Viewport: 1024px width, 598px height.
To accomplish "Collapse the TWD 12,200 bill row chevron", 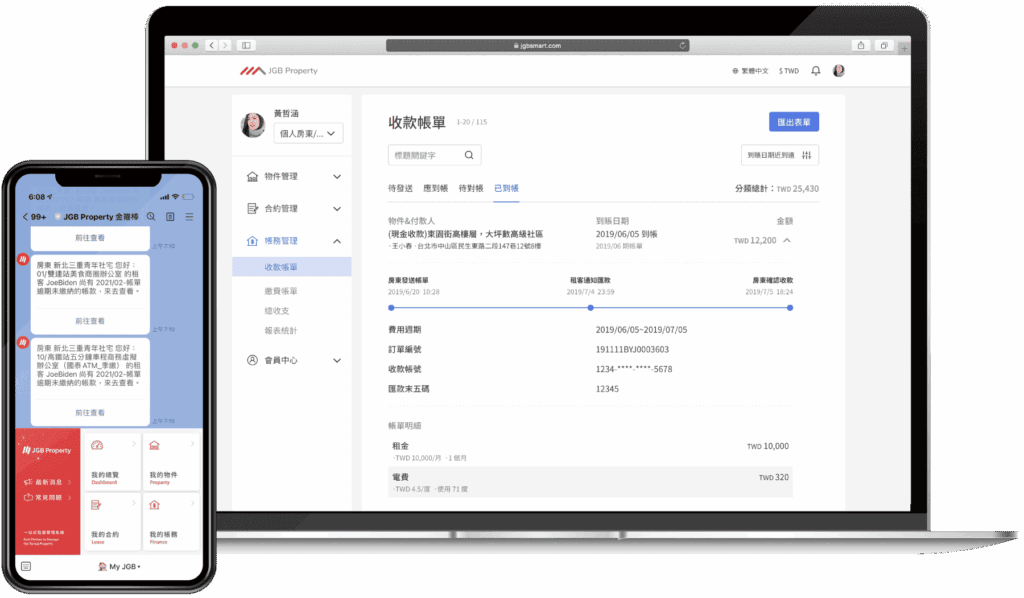I will click(x=787, y=240).
